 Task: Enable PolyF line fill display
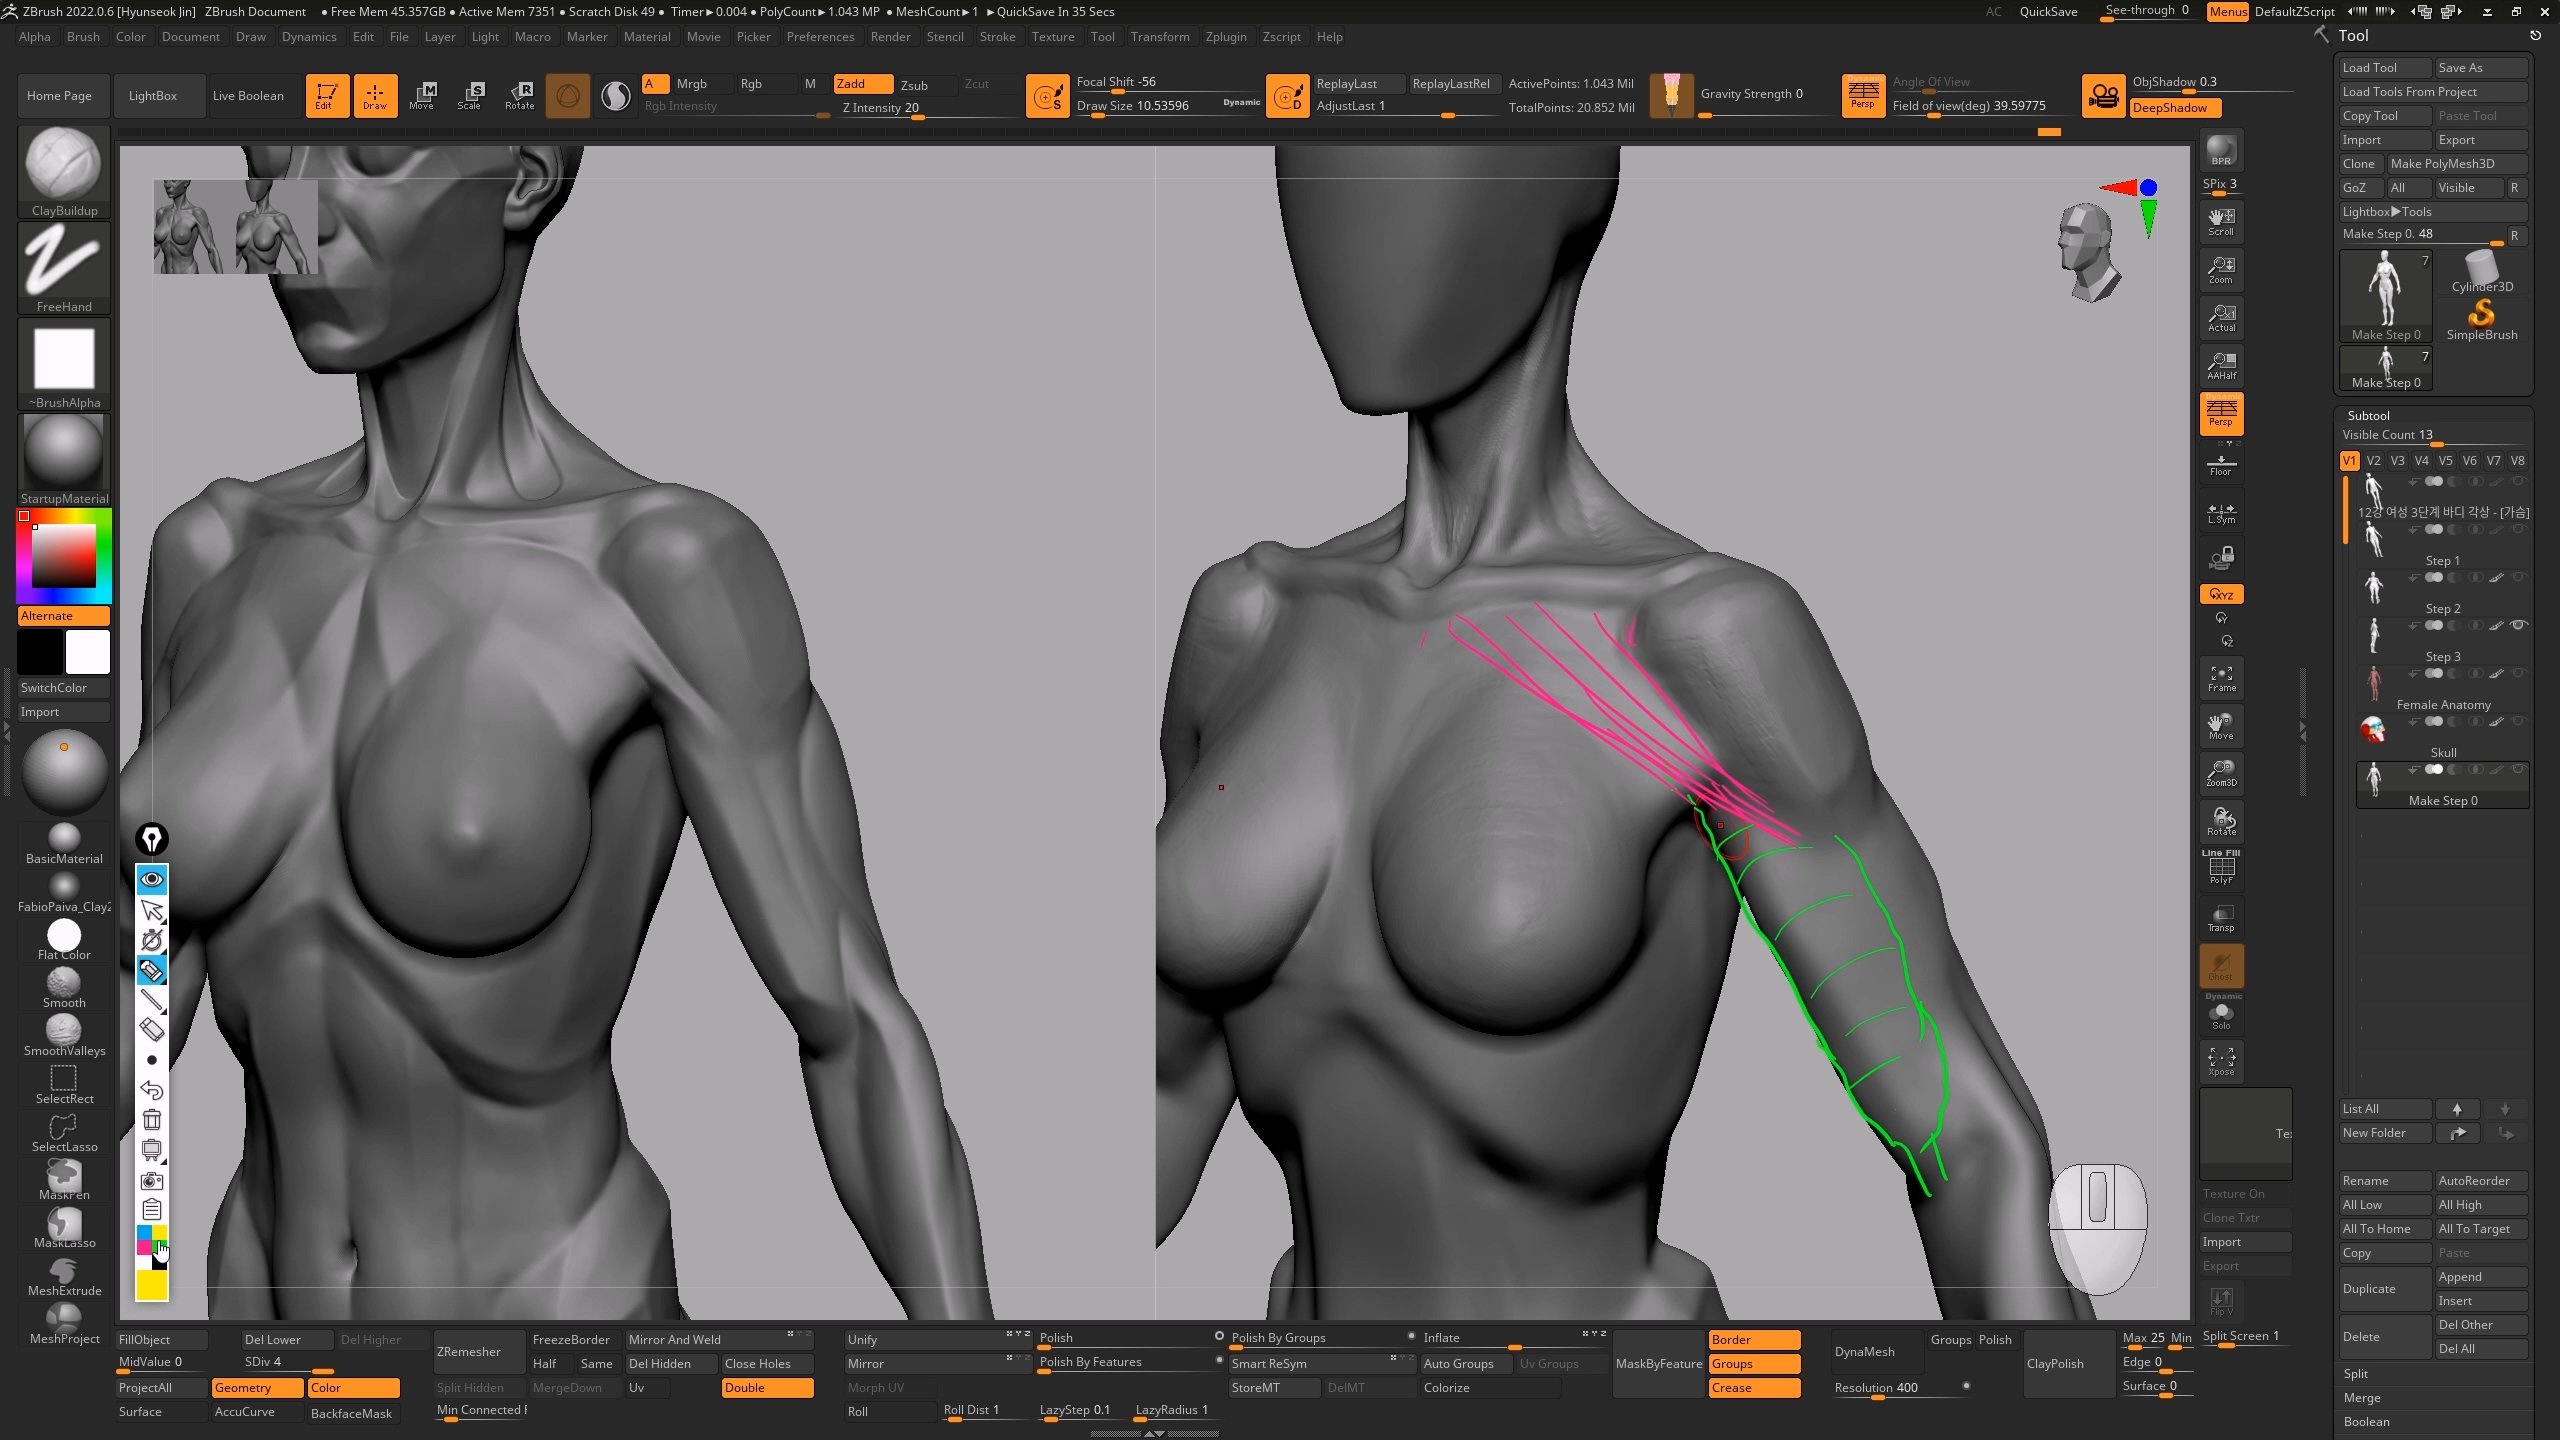click(x=2221, y=868)
